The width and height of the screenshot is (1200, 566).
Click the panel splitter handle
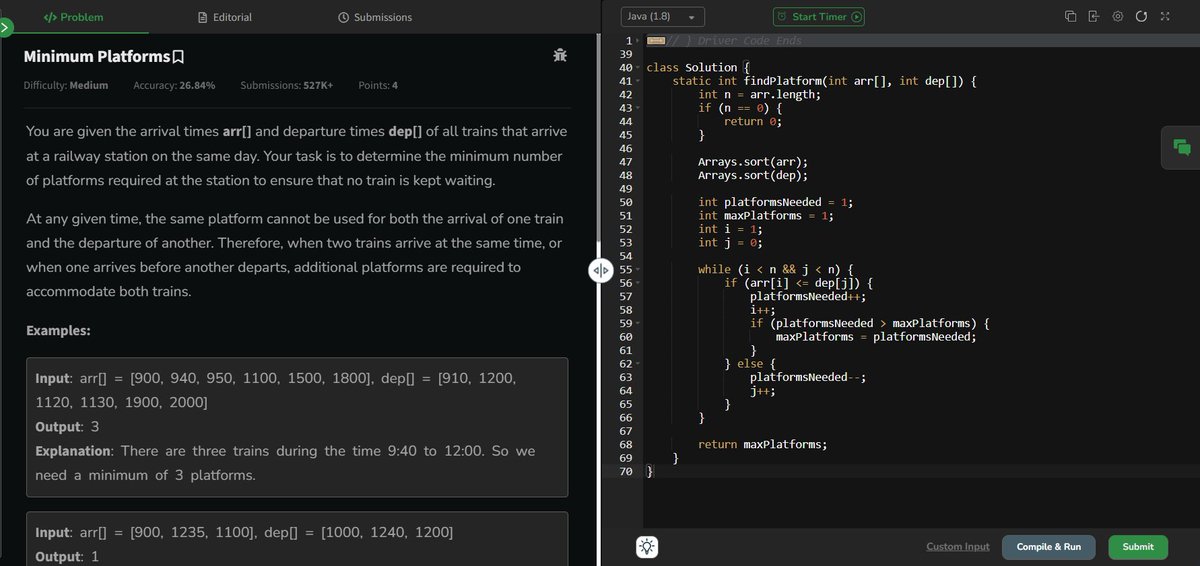(601, 271)
